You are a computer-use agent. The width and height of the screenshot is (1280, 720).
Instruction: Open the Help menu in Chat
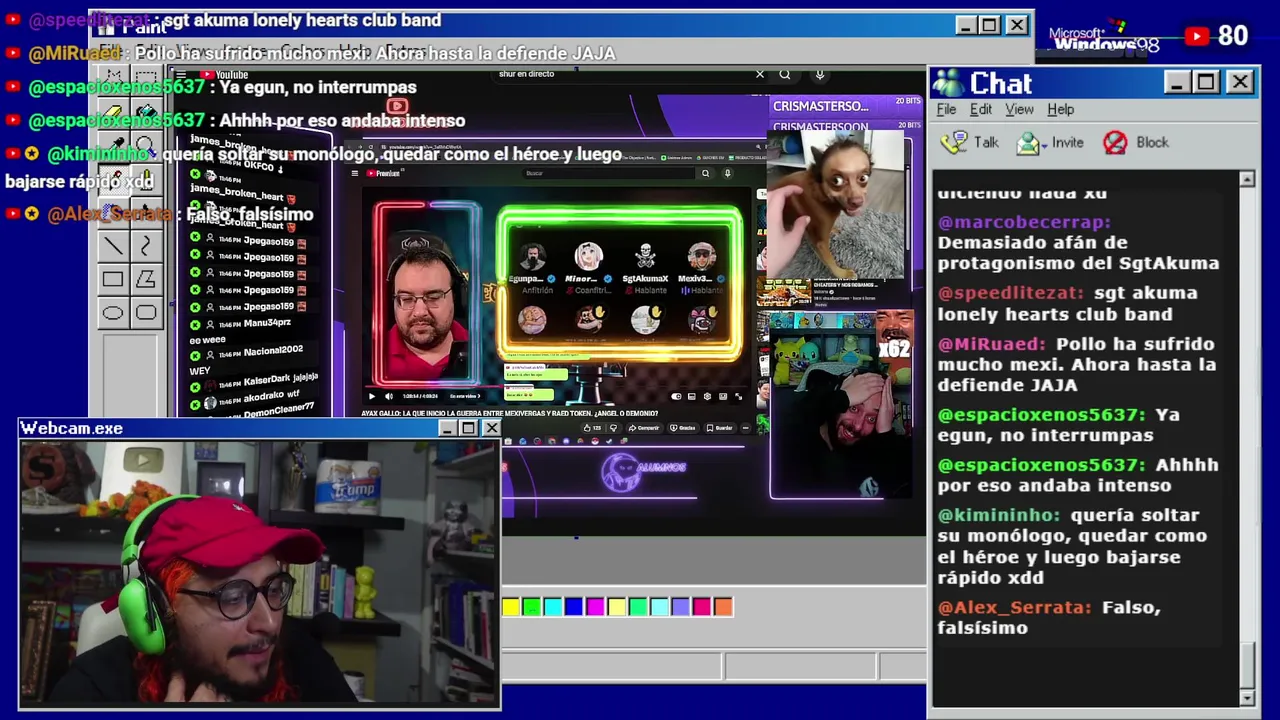(x=1060, y=109)
